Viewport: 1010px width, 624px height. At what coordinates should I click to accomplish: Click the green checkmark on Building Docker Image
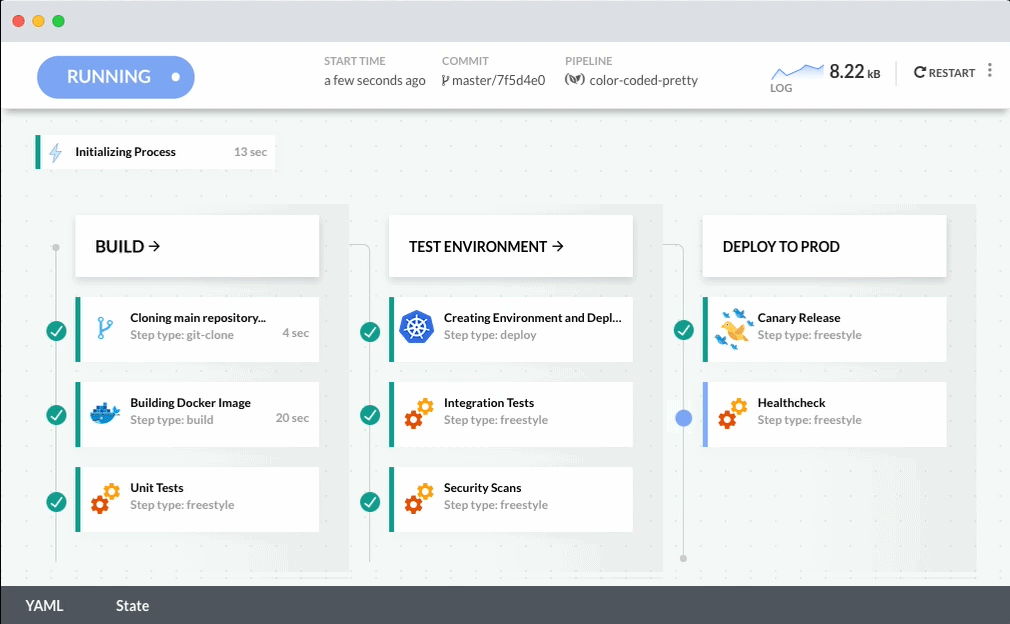pos(57,415)
